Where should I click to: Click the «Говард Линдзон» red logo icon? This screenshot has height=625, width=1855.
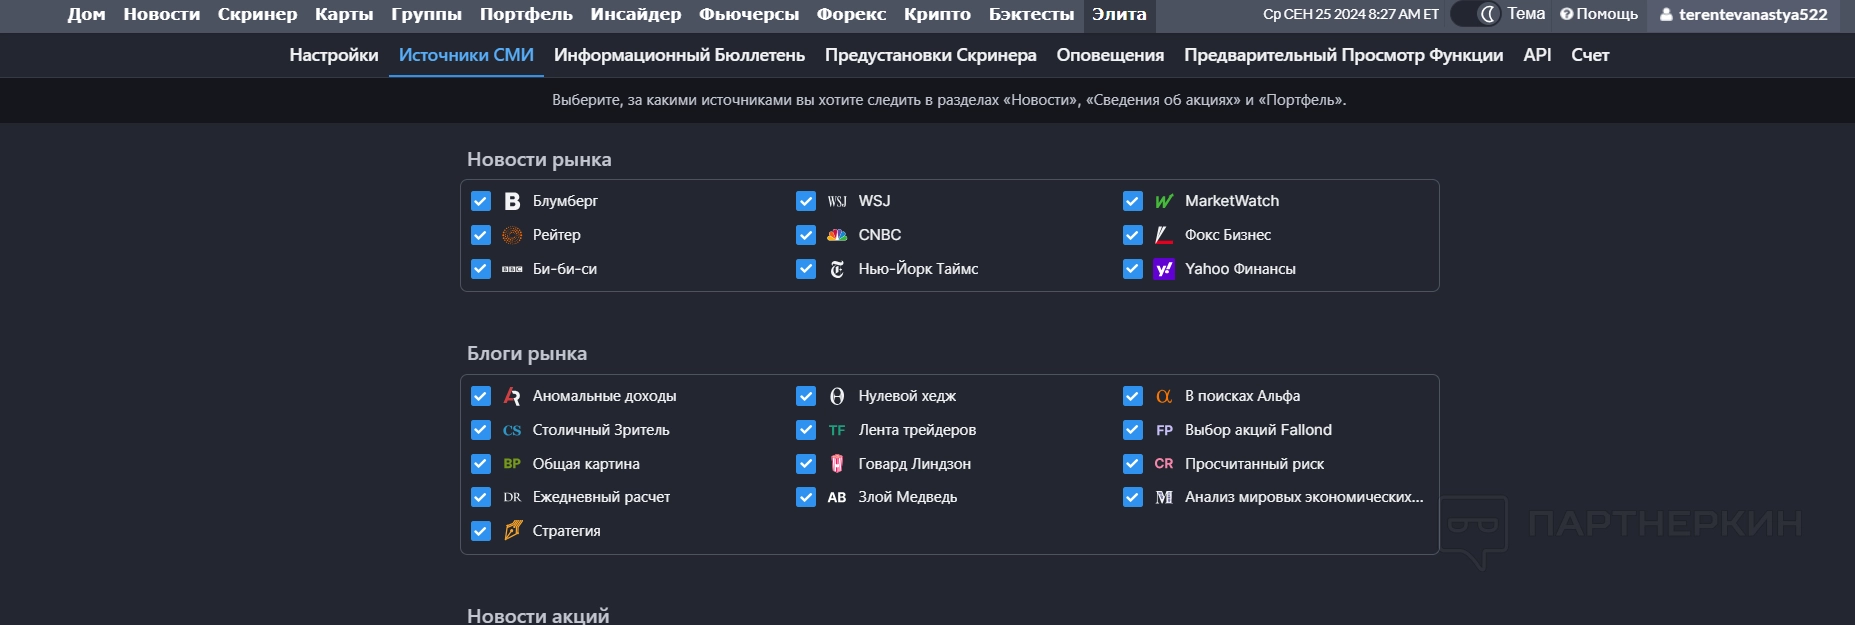837,464
